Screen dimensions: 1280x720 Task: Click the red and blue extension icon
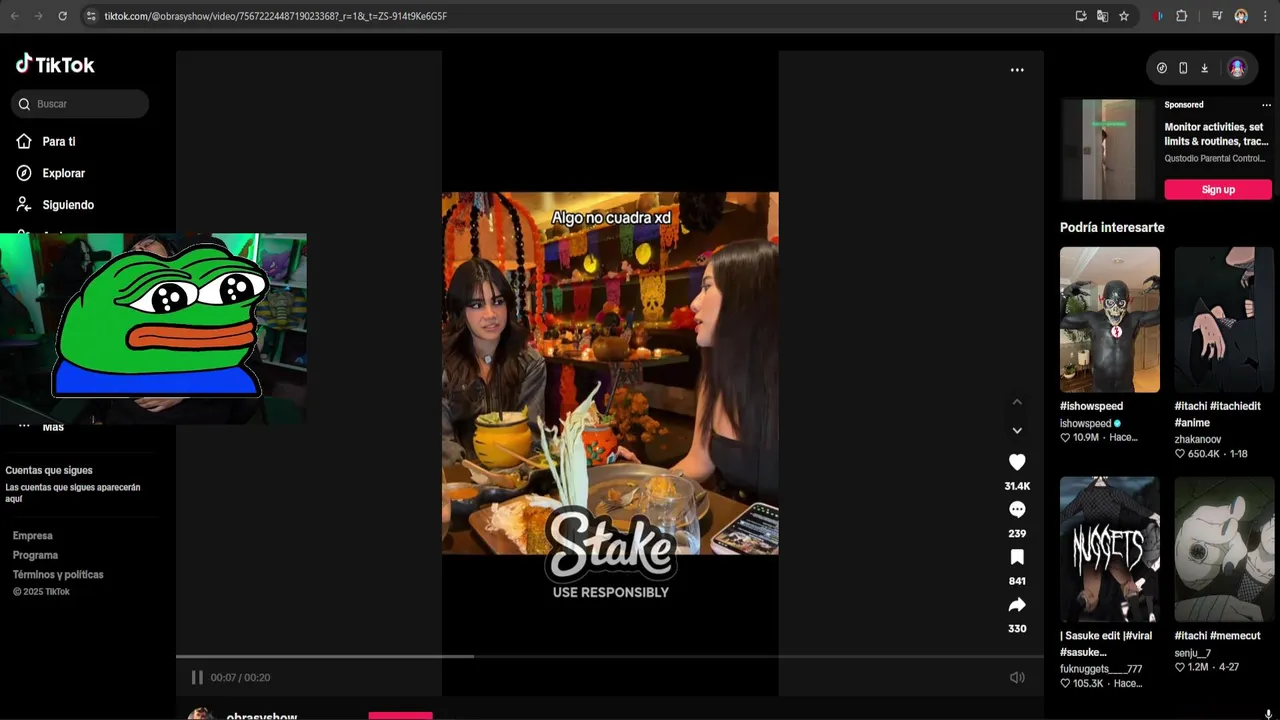click(1158, 16)
